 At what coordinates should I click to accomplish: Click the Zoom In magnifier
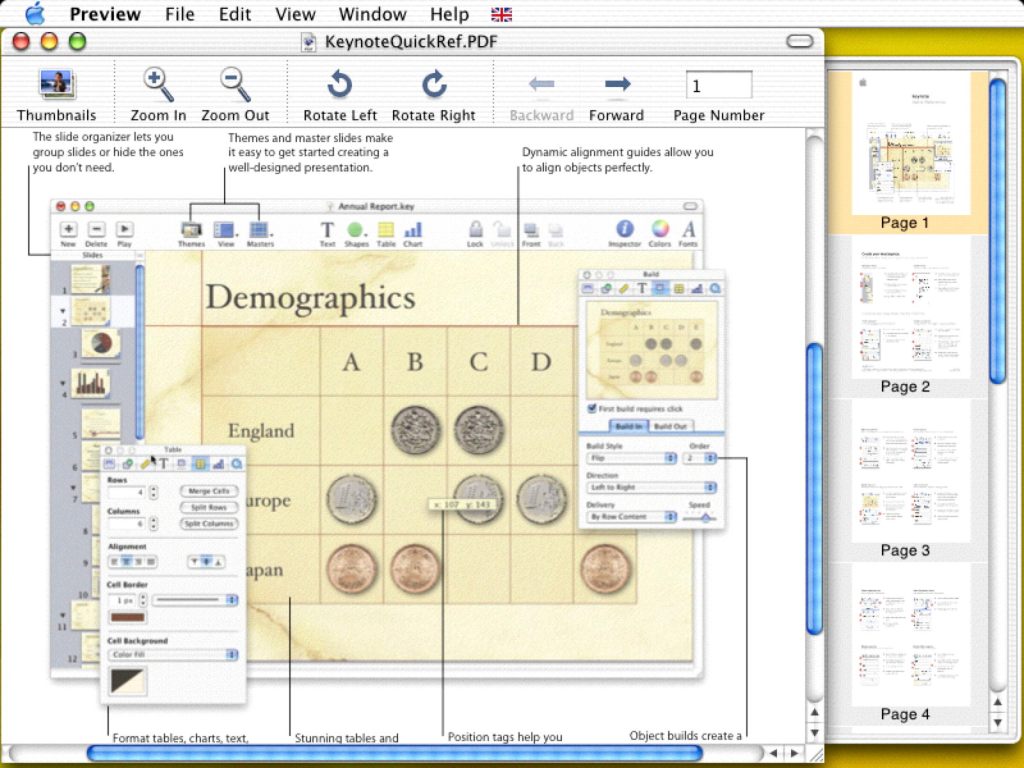tap(158, 84)
